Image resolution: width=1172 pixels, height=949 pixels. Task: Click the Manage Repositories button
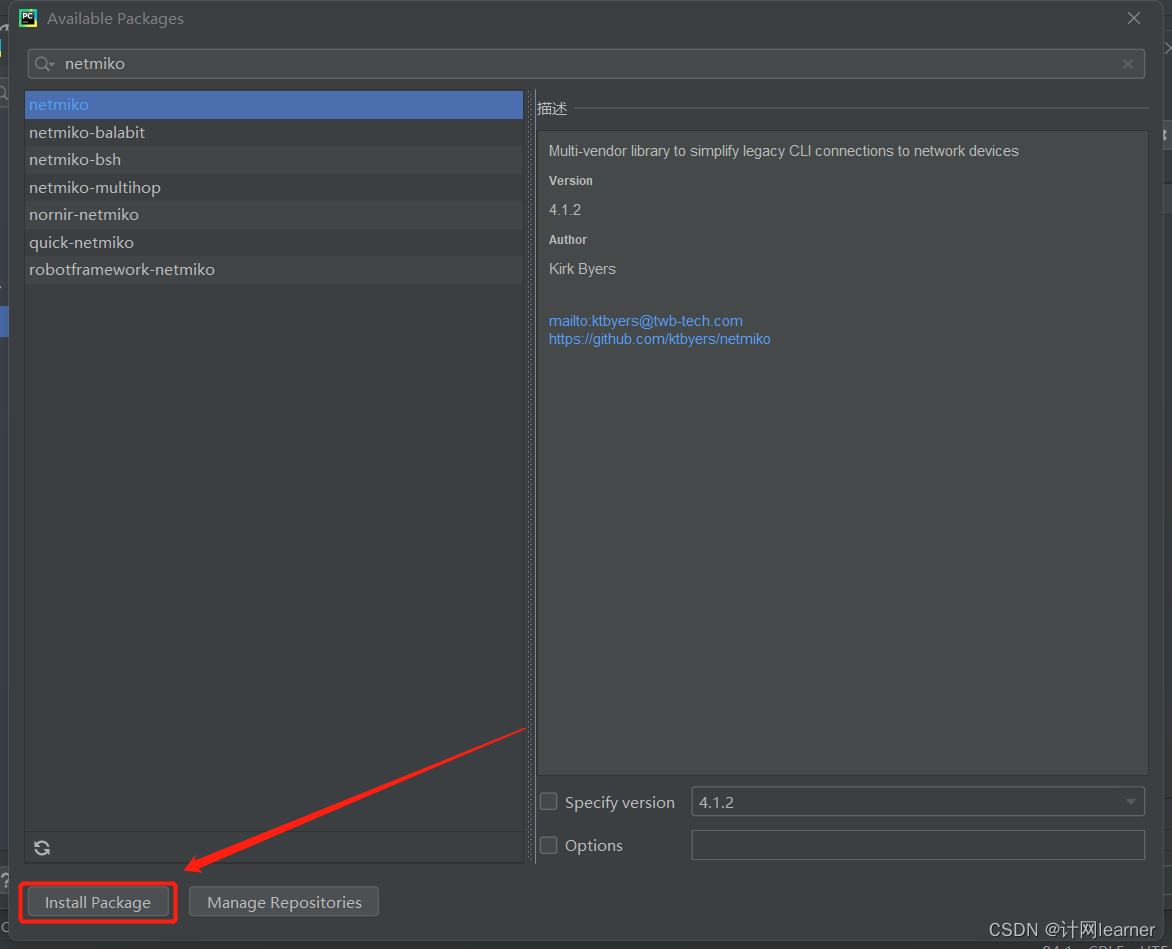[x=284, y=902]
